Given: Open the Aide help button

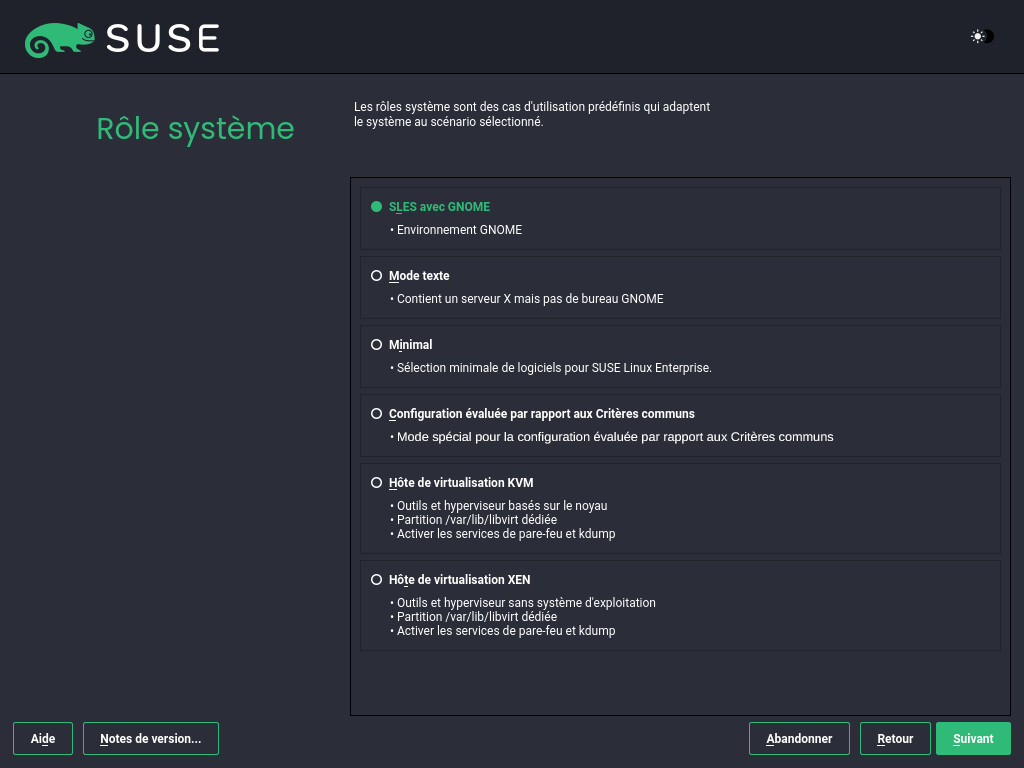Looking at the screenshot, I should (43, 739).
